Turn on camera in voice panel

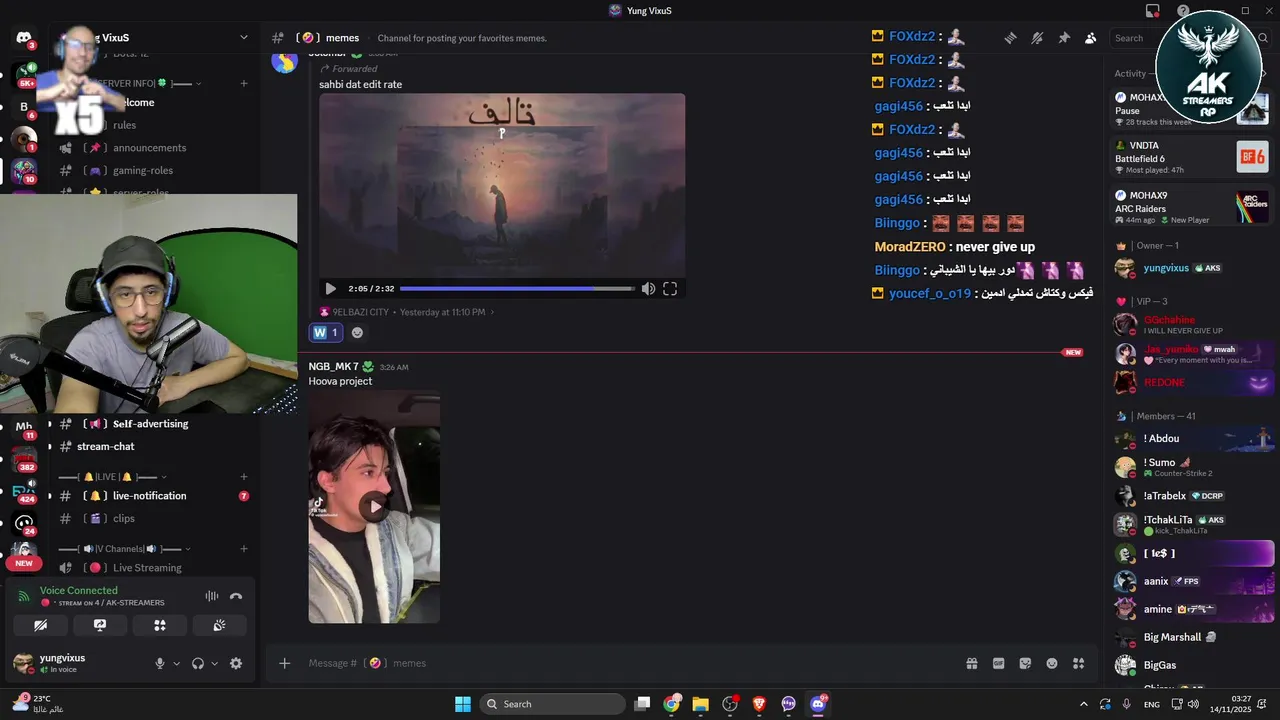point(40,625)
